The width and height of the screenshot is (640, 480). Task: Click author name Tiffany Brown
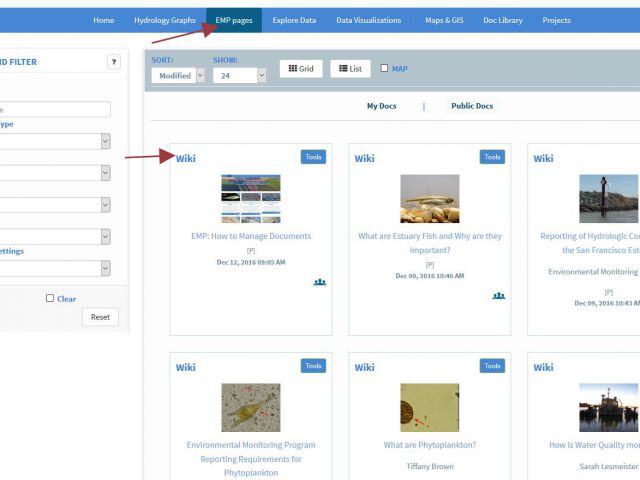[430, 466]
